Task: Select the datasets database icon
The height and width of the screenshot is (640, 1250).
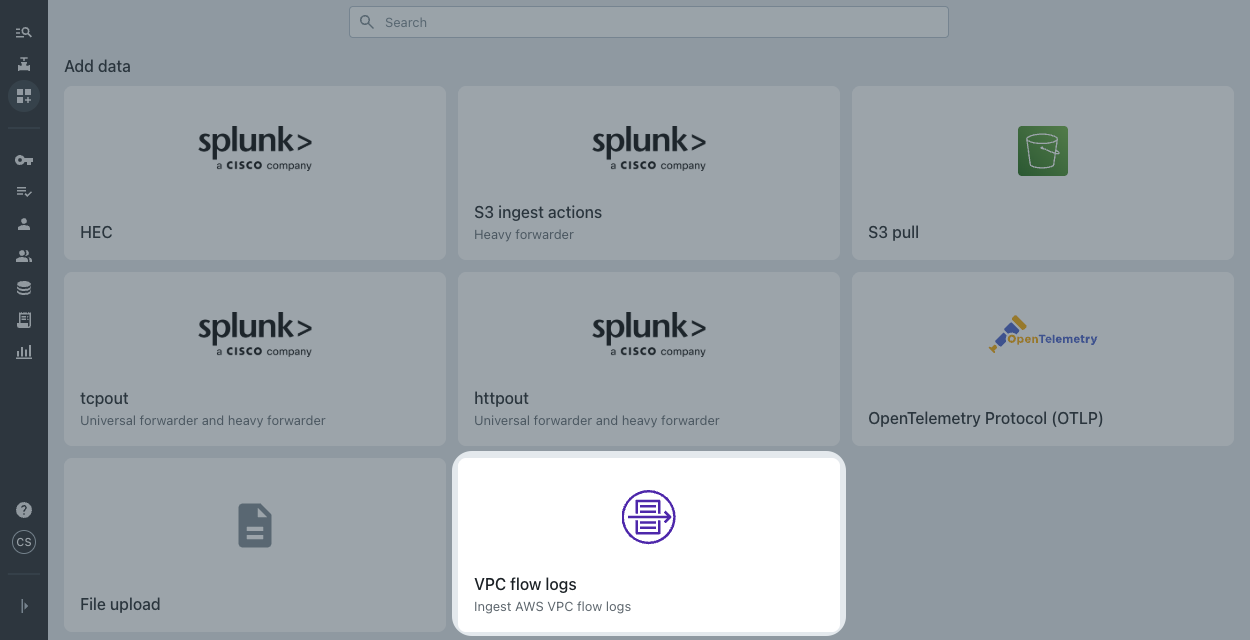Action: click(x=23, y=287)
